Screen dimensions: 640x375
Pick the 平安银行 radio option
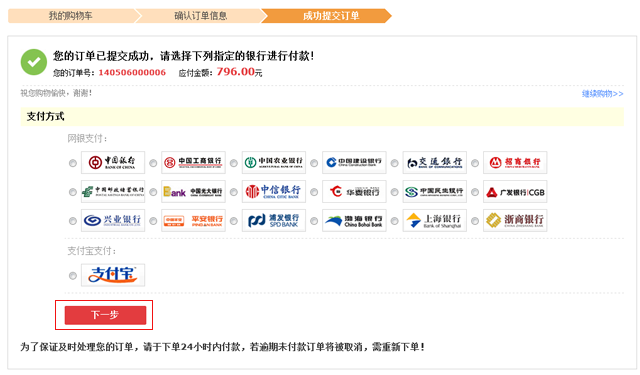pos(153,221)
